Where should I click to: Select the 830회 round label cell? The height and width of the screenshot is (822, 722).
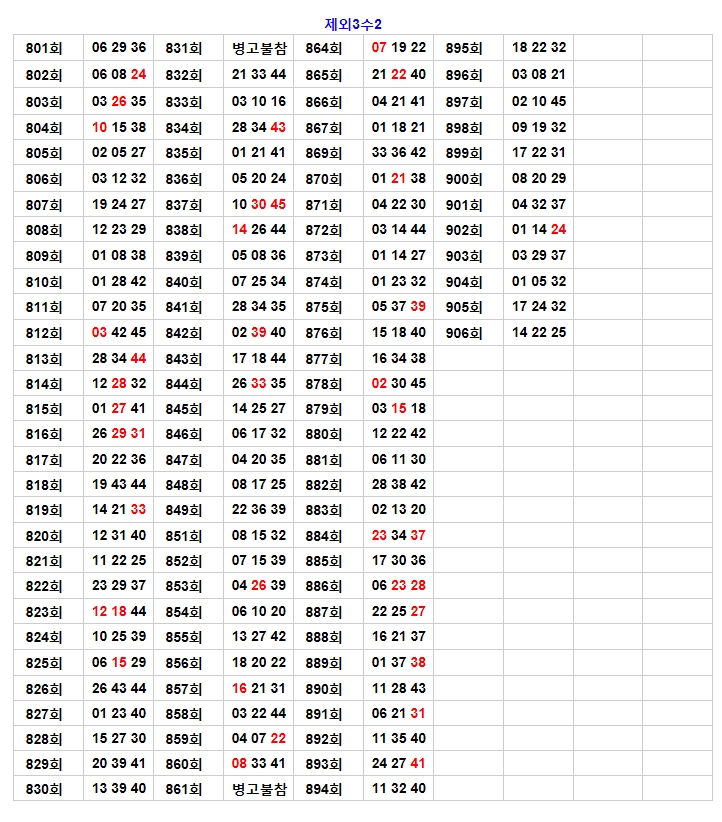point(44,788)
